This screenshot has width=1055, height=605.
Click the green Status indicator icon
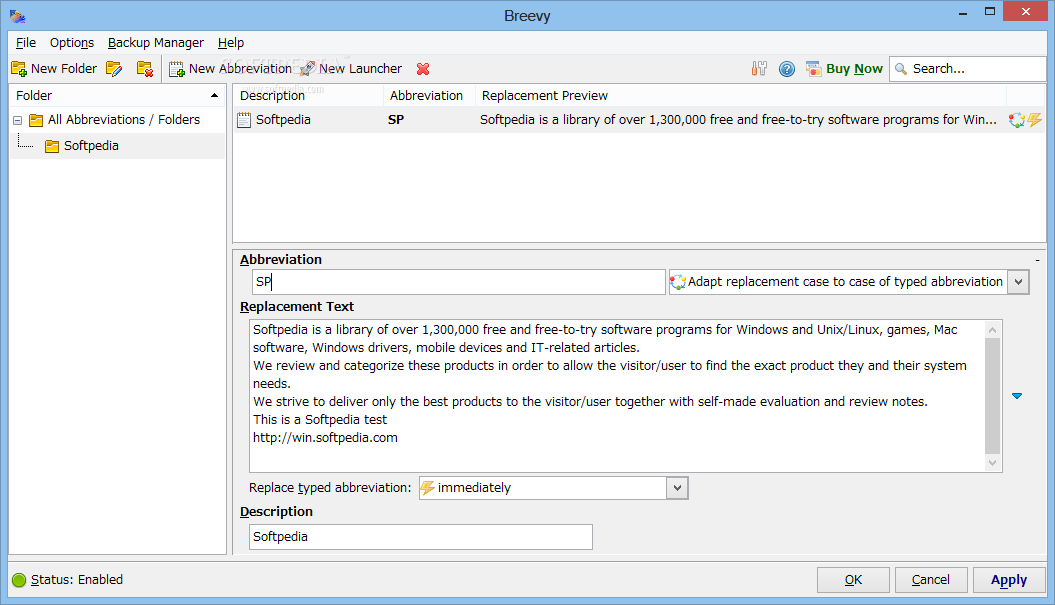[x=19, y=580]
